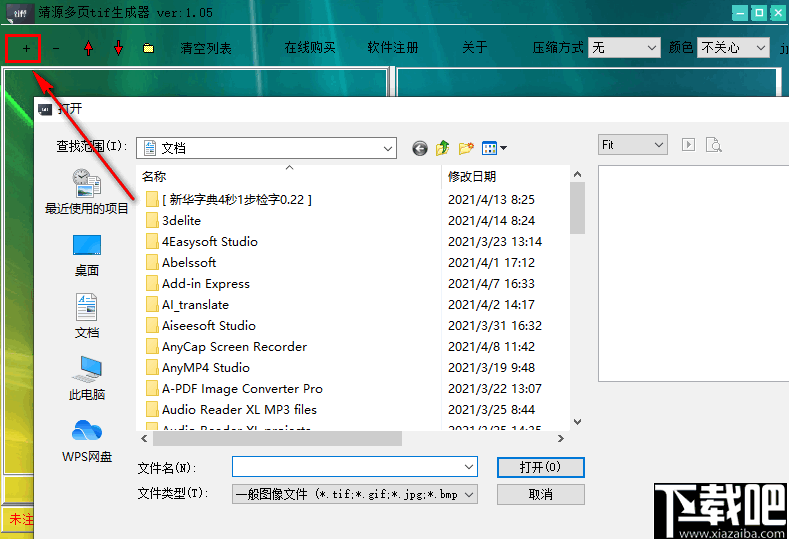
Task: Select the AnyCap Screen Recorder folder
Action: (x=226, y=347)
